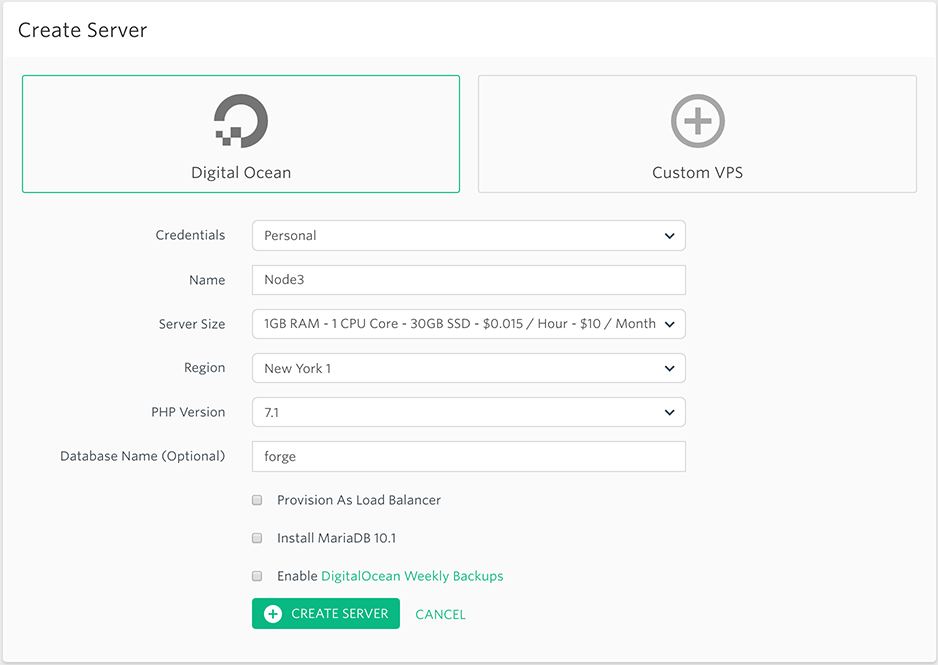Viewport: 938px width, 665px height.
Task: Enable Provision As Load Balancer
Action: 257,500
